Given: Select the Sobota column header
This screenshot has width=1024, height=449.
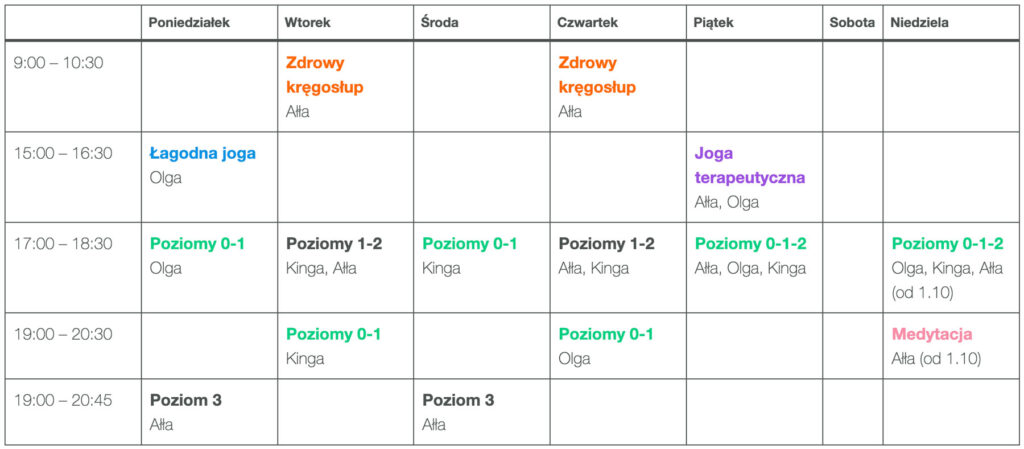Looking at the screenshot, I should (852, 22).
